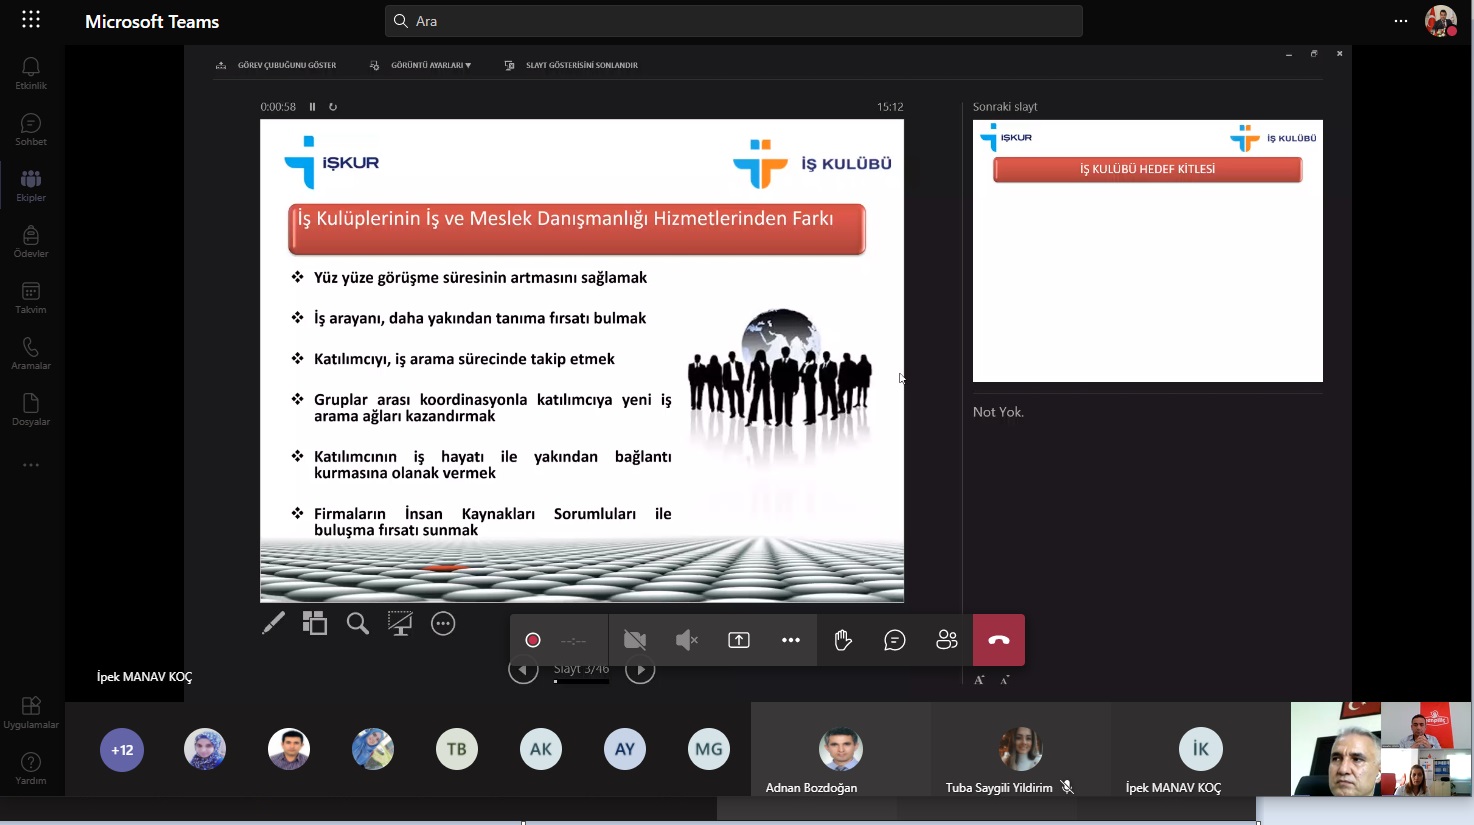Select Adnan Bozdoğan participant tile

(841, 749)
